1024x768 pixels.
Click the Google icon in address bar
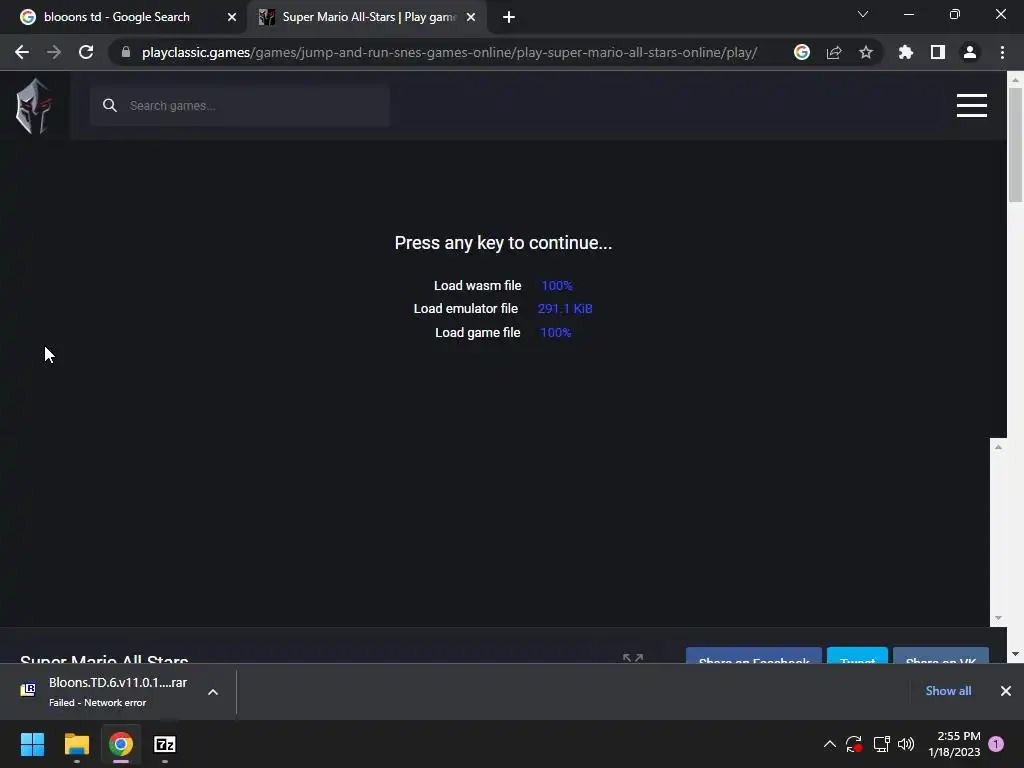[x=801, y=52]
